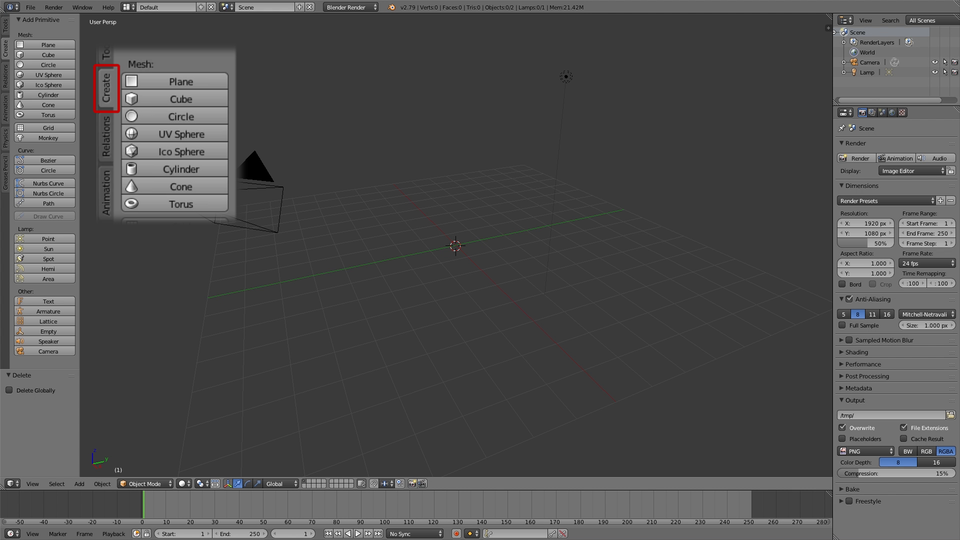Toggle the pin icon beside Scene in Properties
The width and height of the screenshot is (960, 540).
point(842,128)
